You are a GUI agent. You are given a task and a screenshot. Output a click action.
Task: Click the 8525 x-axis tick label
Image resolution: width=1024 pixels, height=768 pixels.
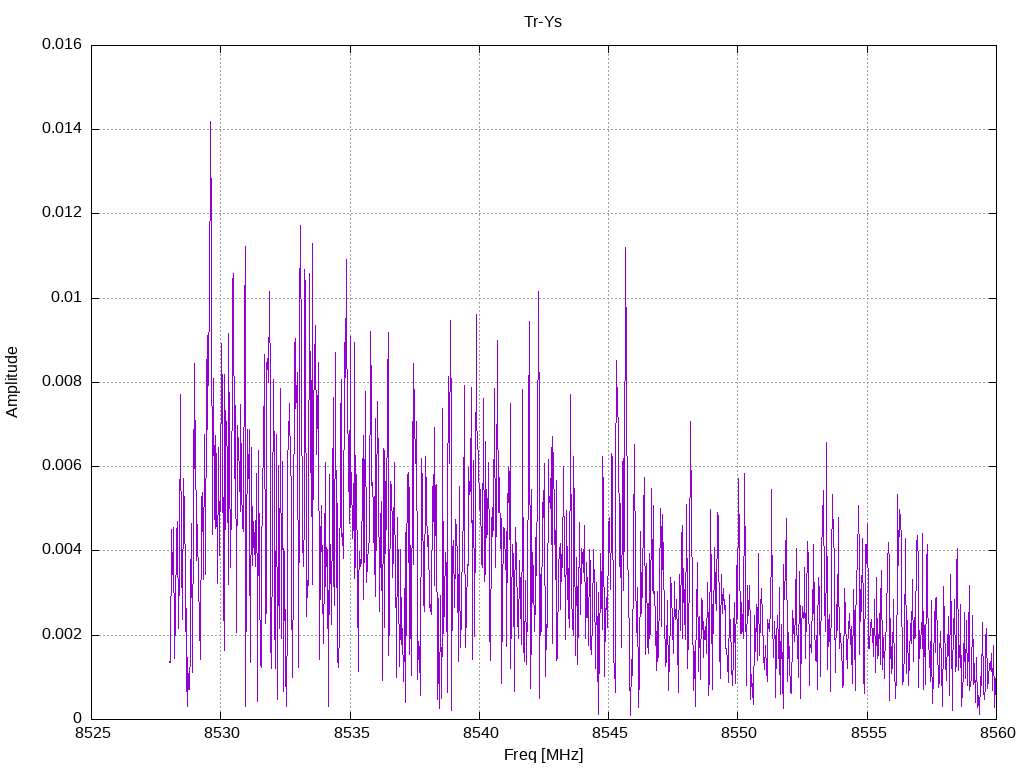click(92, 733)
